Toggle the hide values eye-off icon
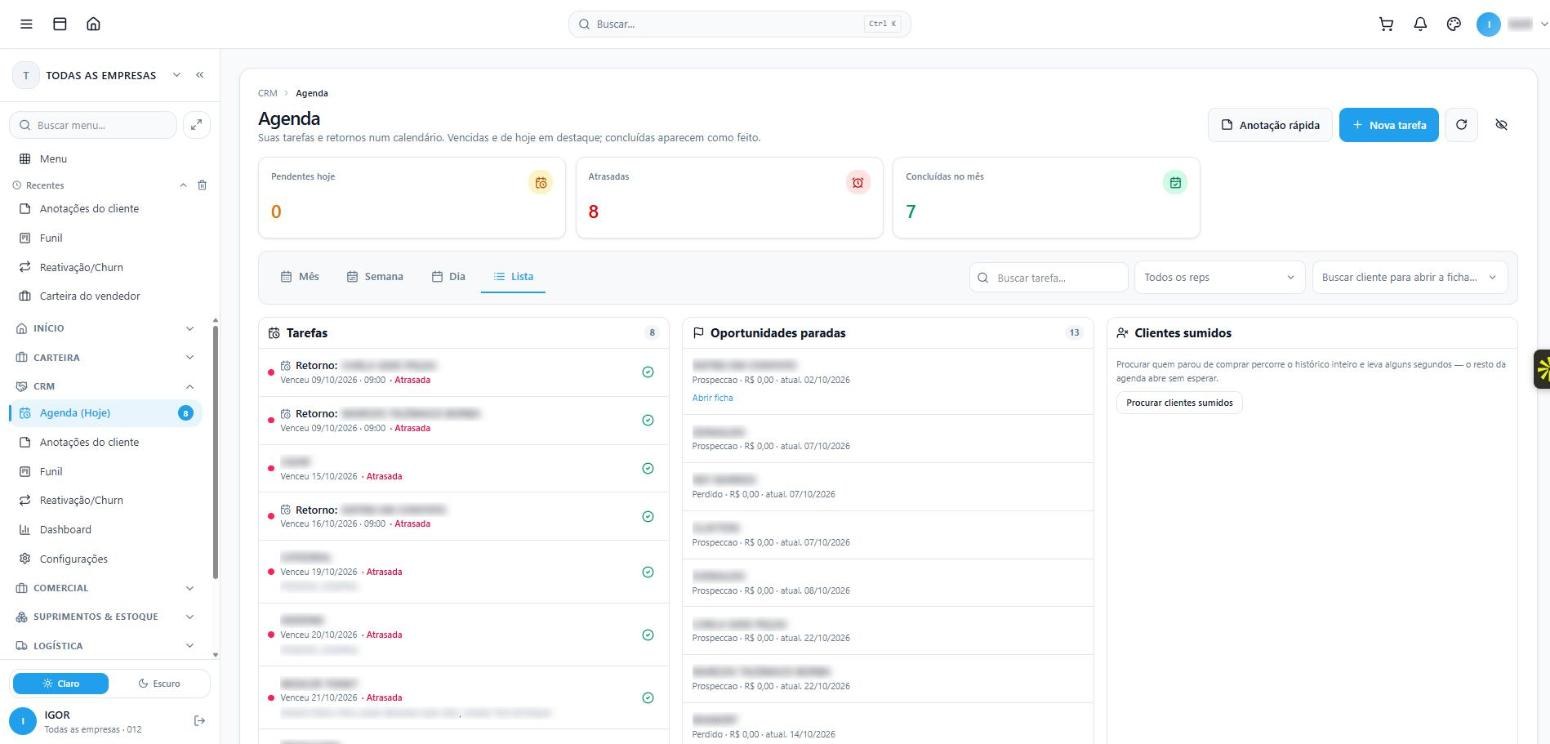 point(1501,125)
